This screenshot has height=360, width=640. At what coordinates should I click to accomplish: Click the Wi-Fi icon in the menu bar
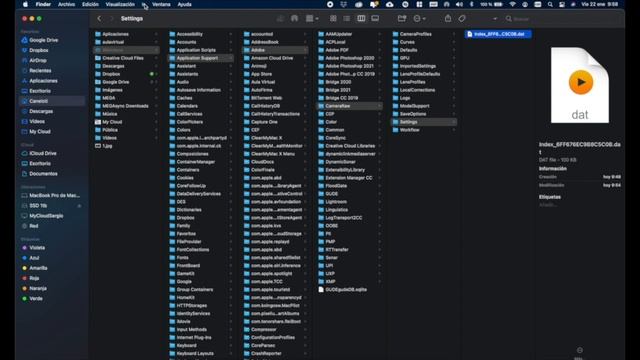513,4
